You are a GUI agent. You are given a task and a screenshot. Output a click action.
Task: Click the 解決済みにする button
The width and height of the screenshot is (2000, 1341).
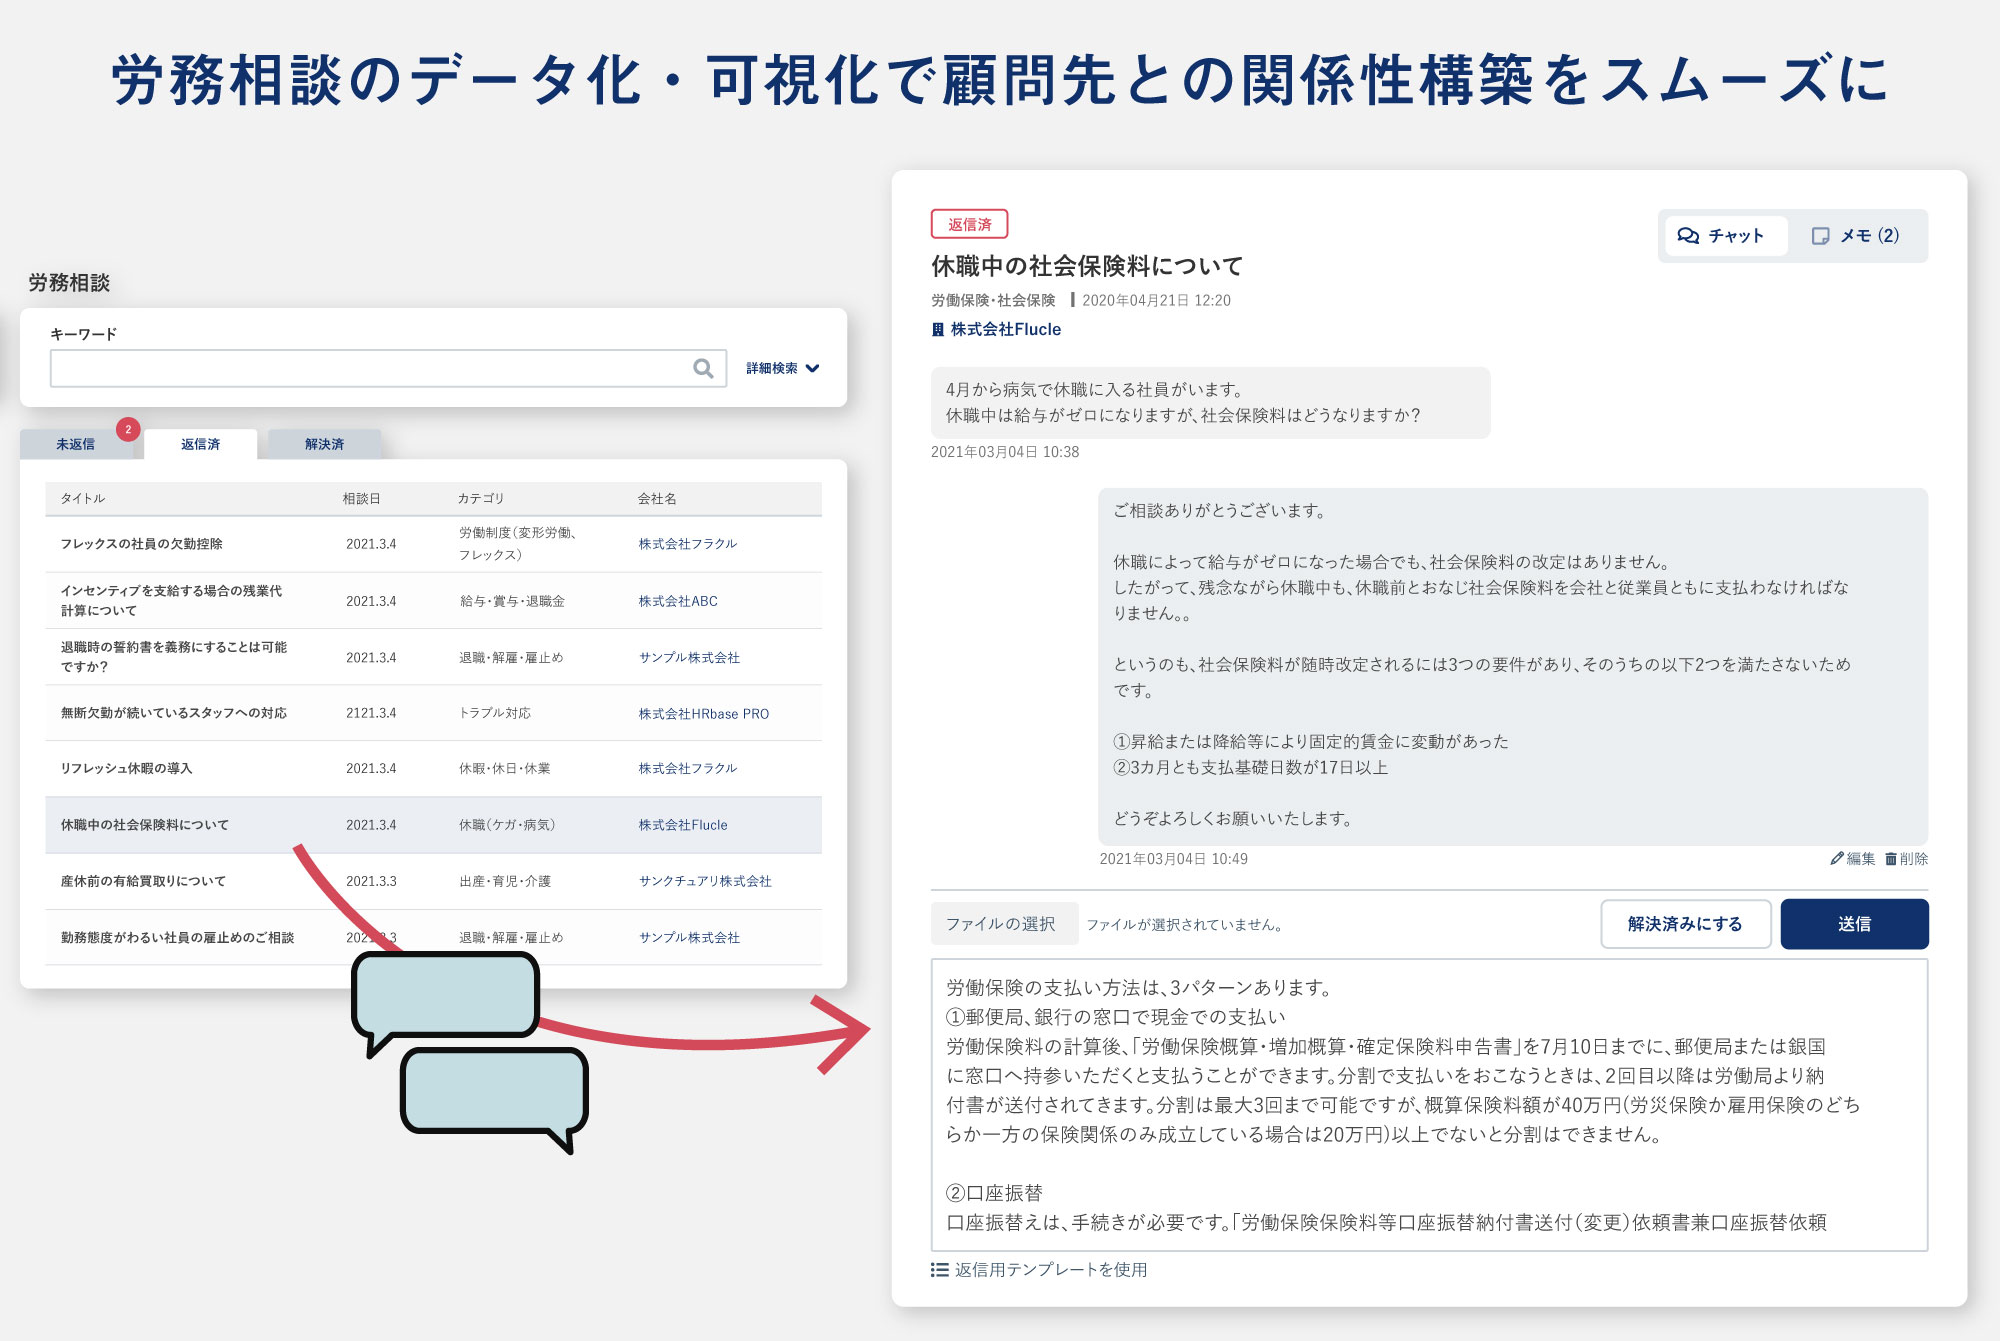[x=1685, y=924]
